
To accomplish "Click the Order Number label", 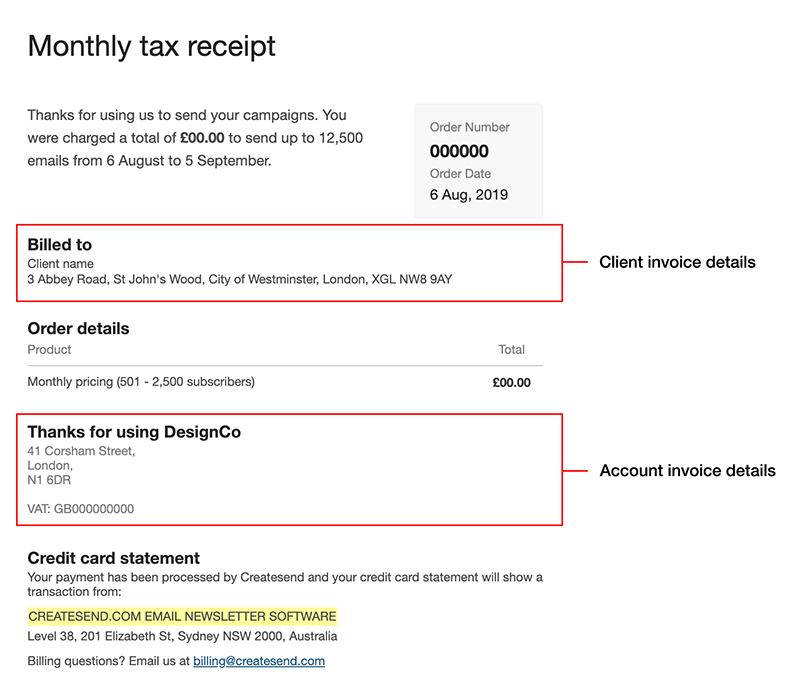I will pyautogui.click(x=469, y=127).
